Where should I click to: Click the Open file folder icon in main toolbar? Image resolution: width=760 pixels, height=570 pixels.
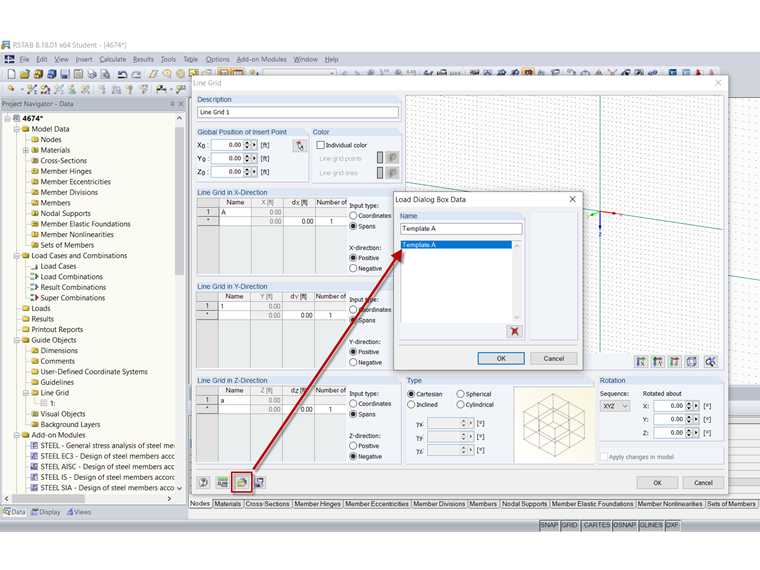25,74
